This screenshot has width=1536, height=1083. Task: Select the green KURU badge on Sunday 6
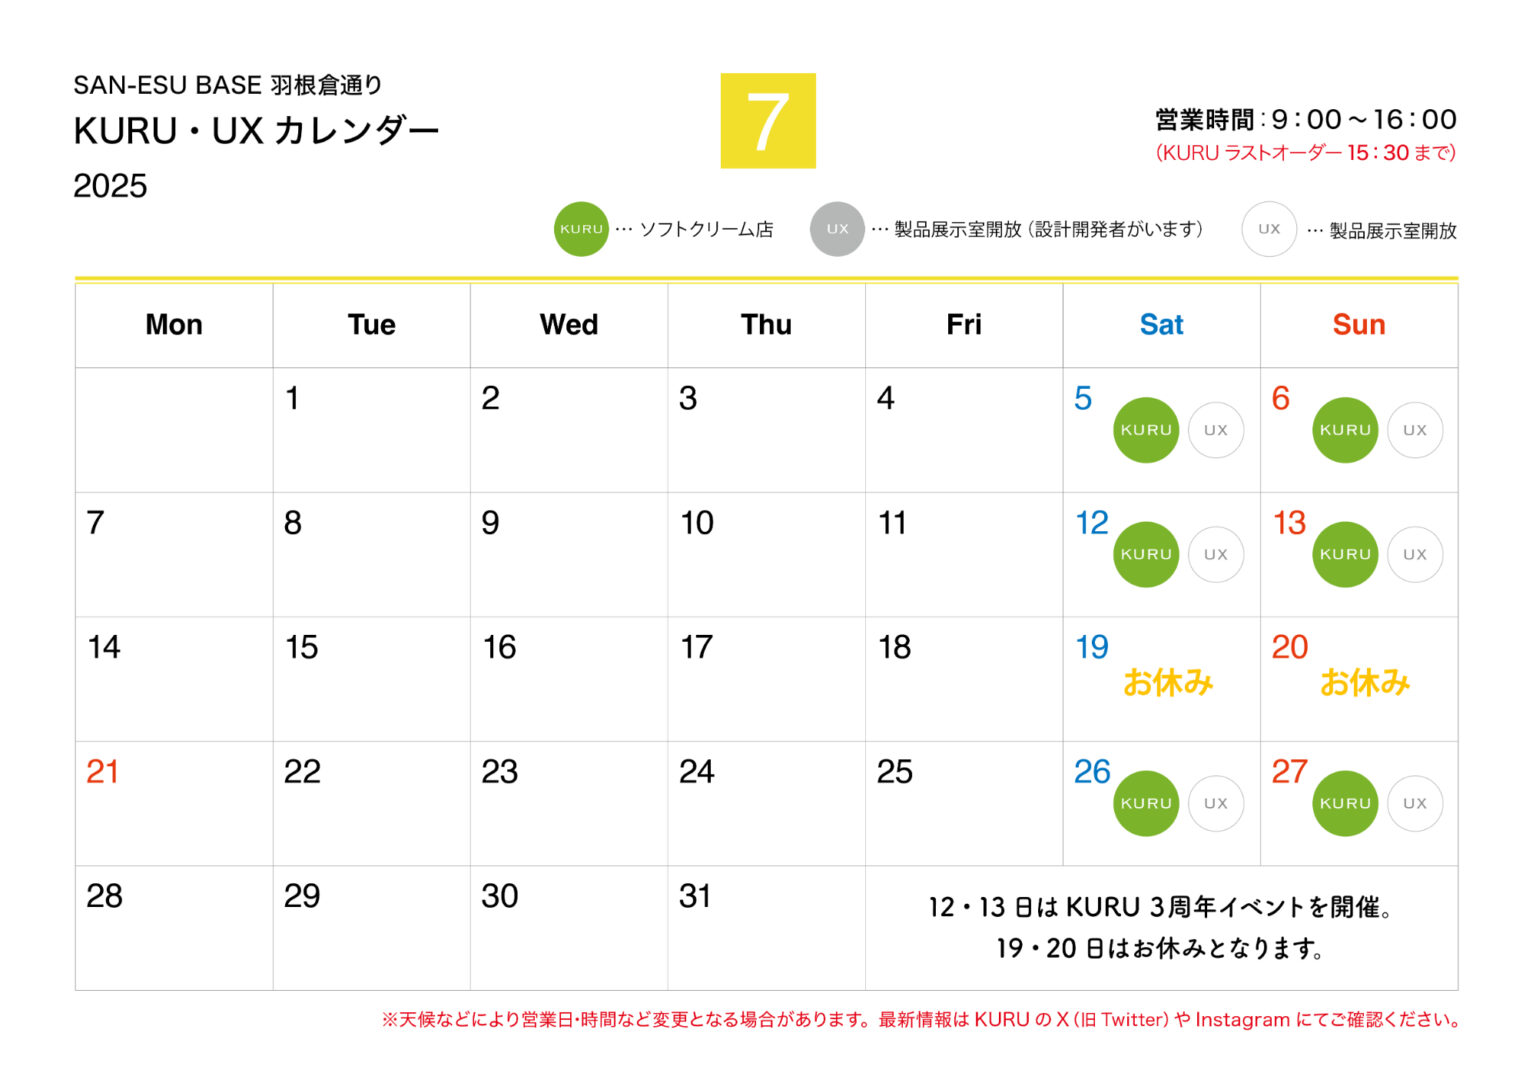tap(1345, 430)
